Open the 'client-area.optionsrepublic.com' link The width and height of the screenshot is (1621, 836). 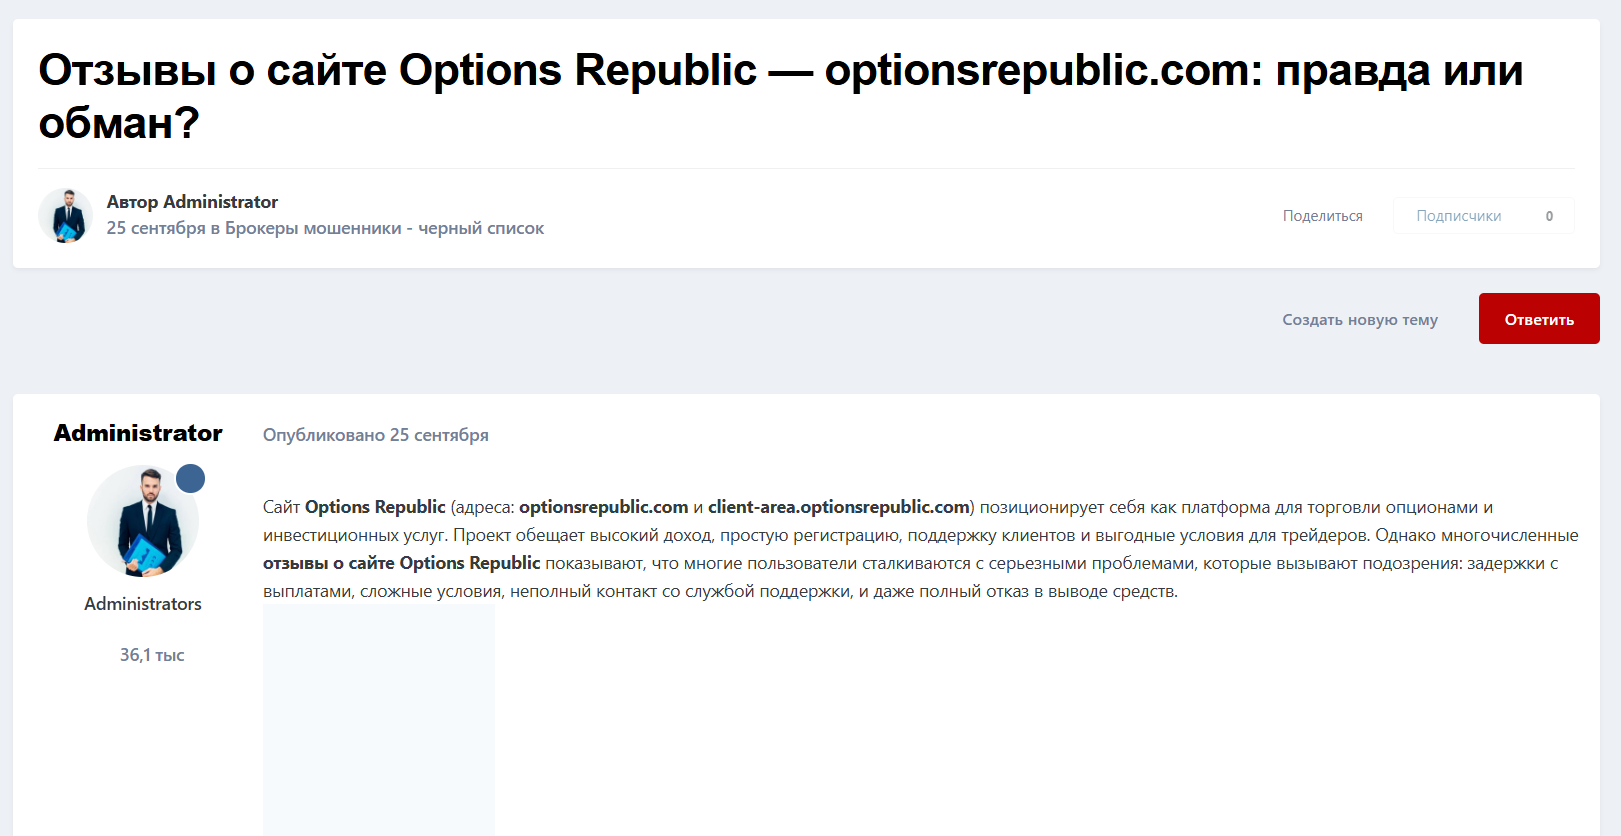(837, 507)
